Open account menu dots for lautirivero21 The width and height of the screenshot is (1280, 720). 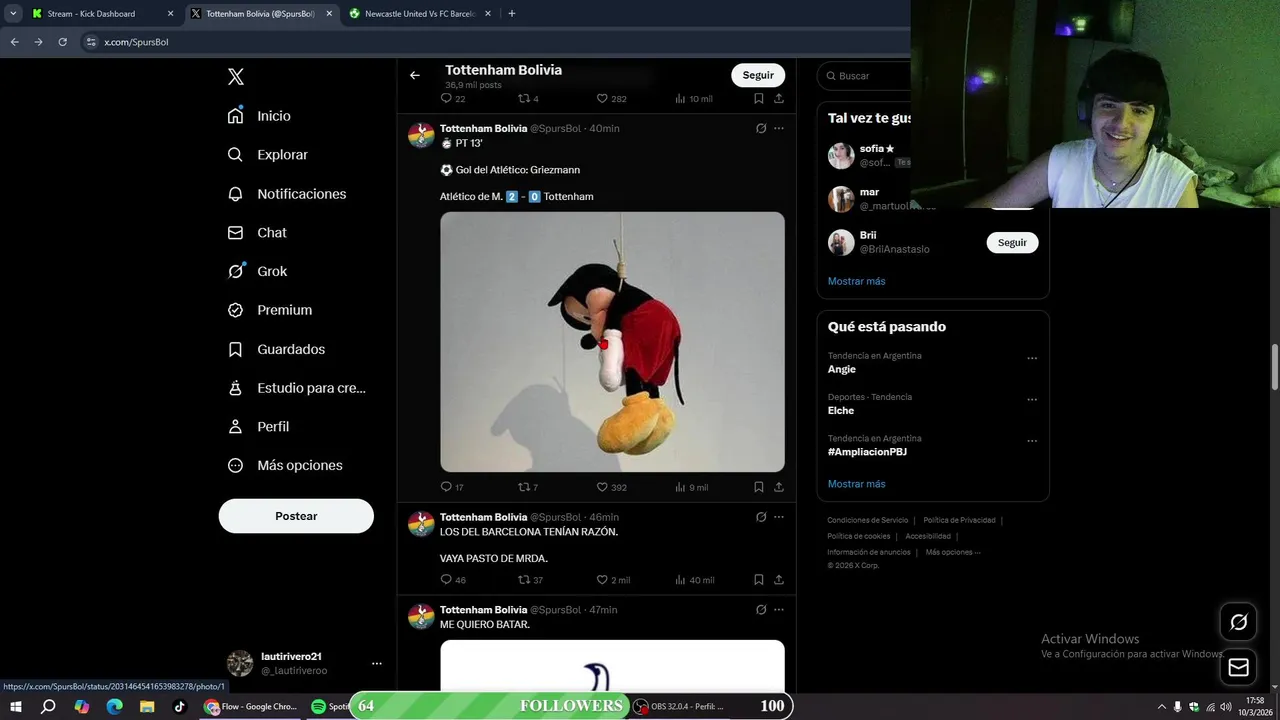pos(377,663)
